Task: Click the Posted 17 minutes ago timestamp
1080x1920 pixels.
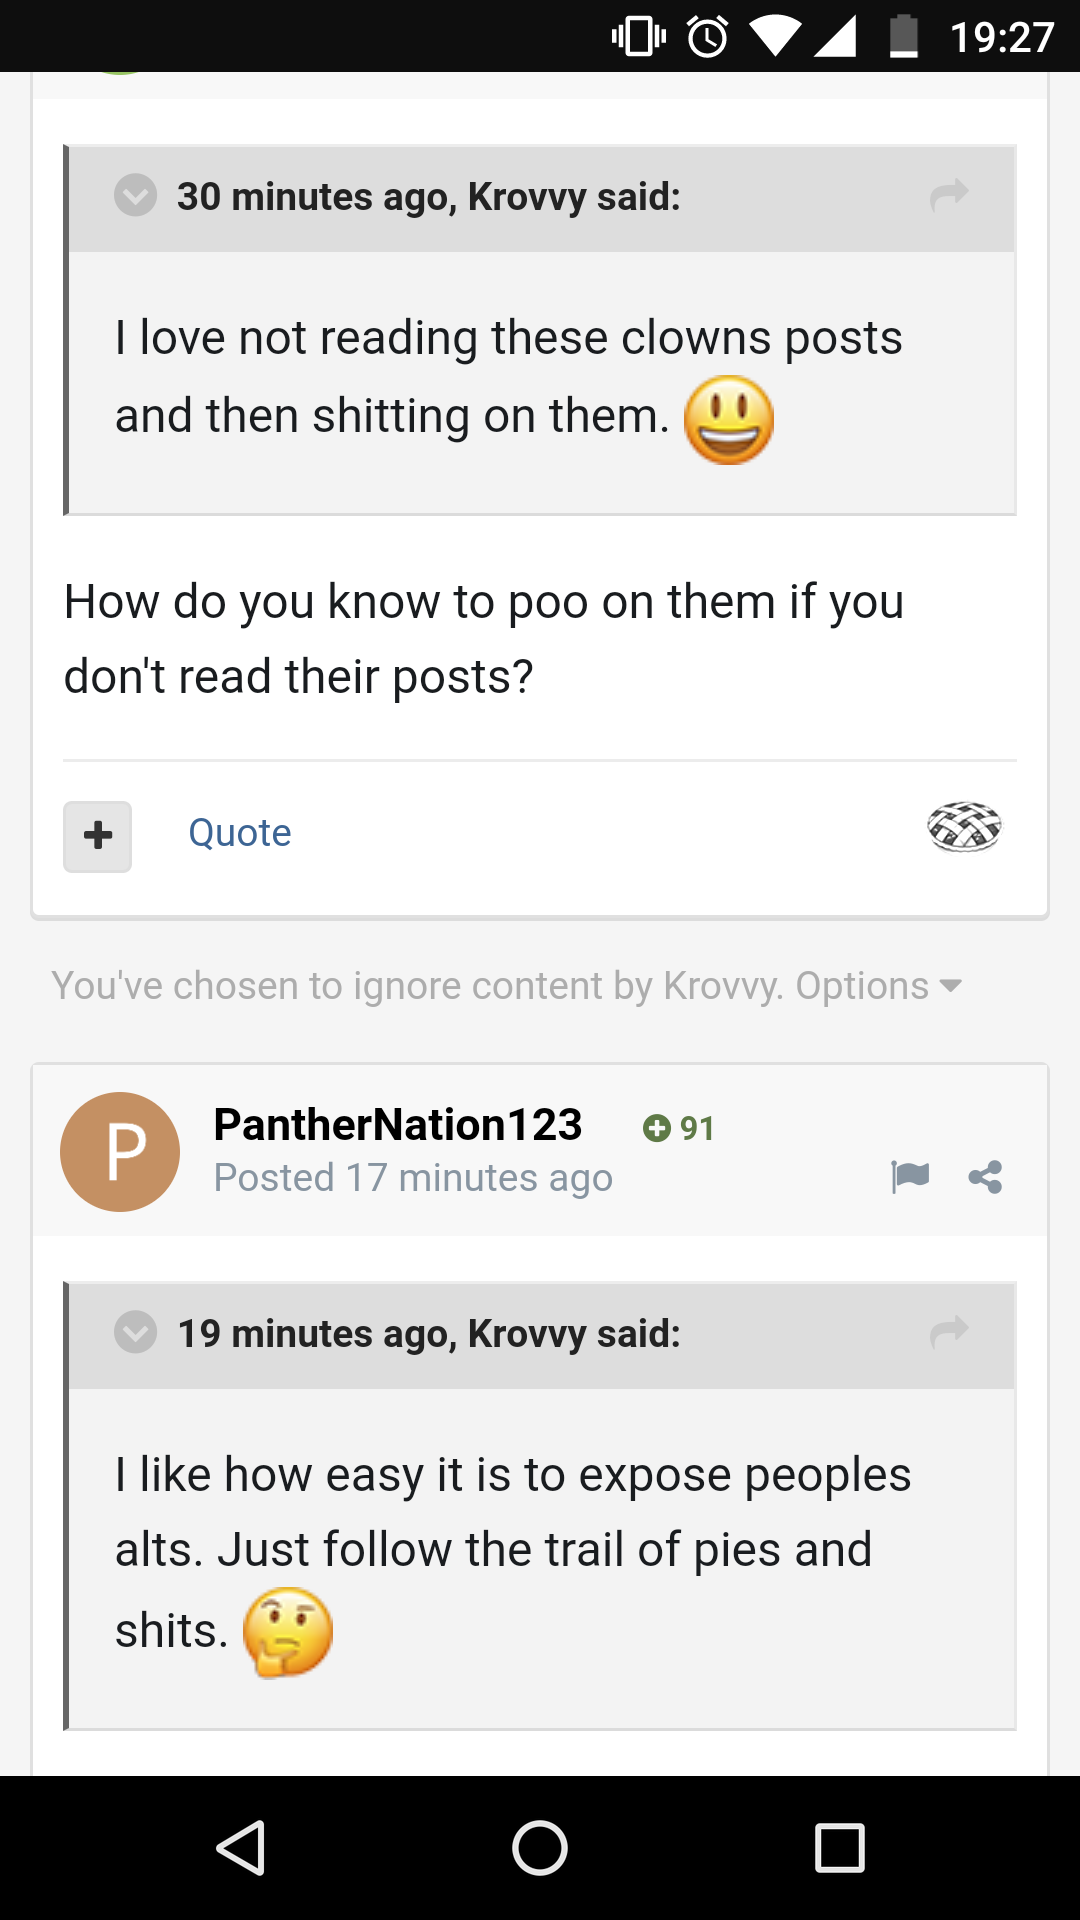Action: 413,1178
